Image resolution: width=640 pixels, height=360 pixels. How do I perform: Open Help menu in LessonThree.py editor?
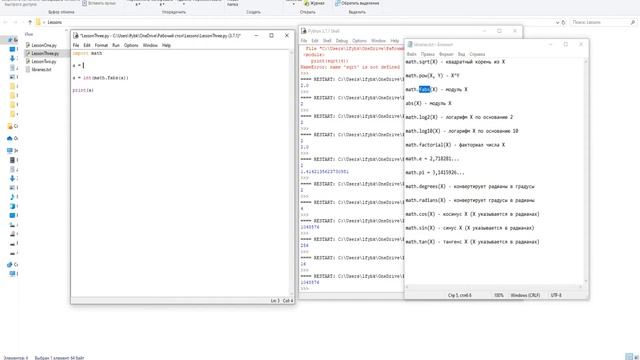click(166, 45)
